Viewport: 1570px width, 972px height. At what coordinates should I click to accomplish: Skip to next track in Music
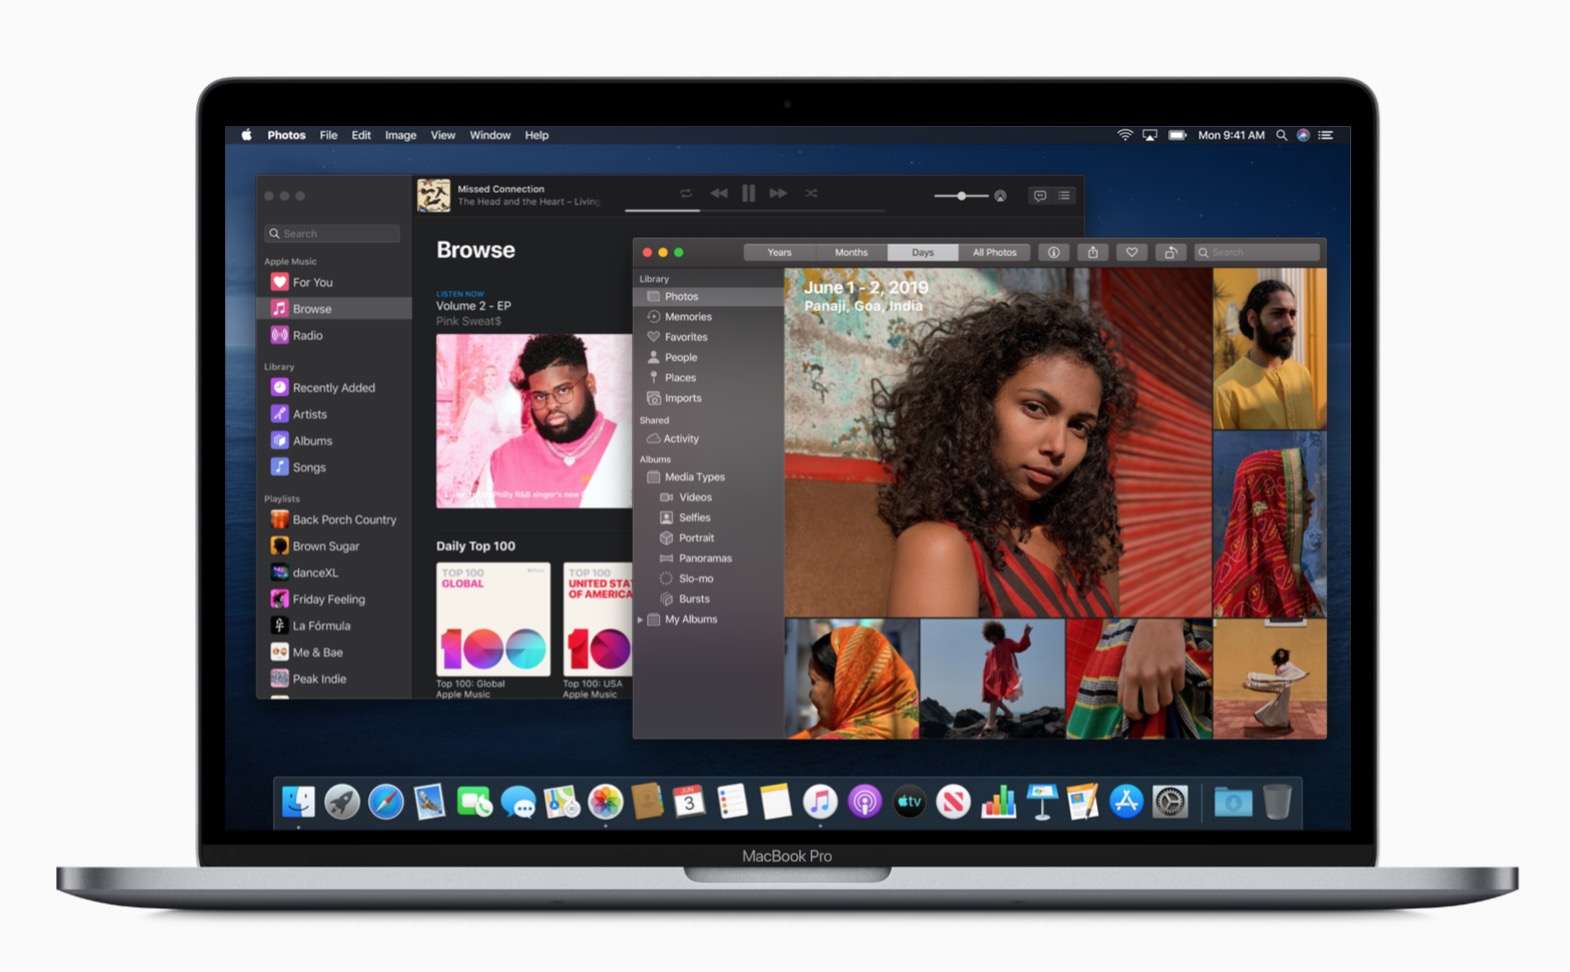(x=778, y=193)
